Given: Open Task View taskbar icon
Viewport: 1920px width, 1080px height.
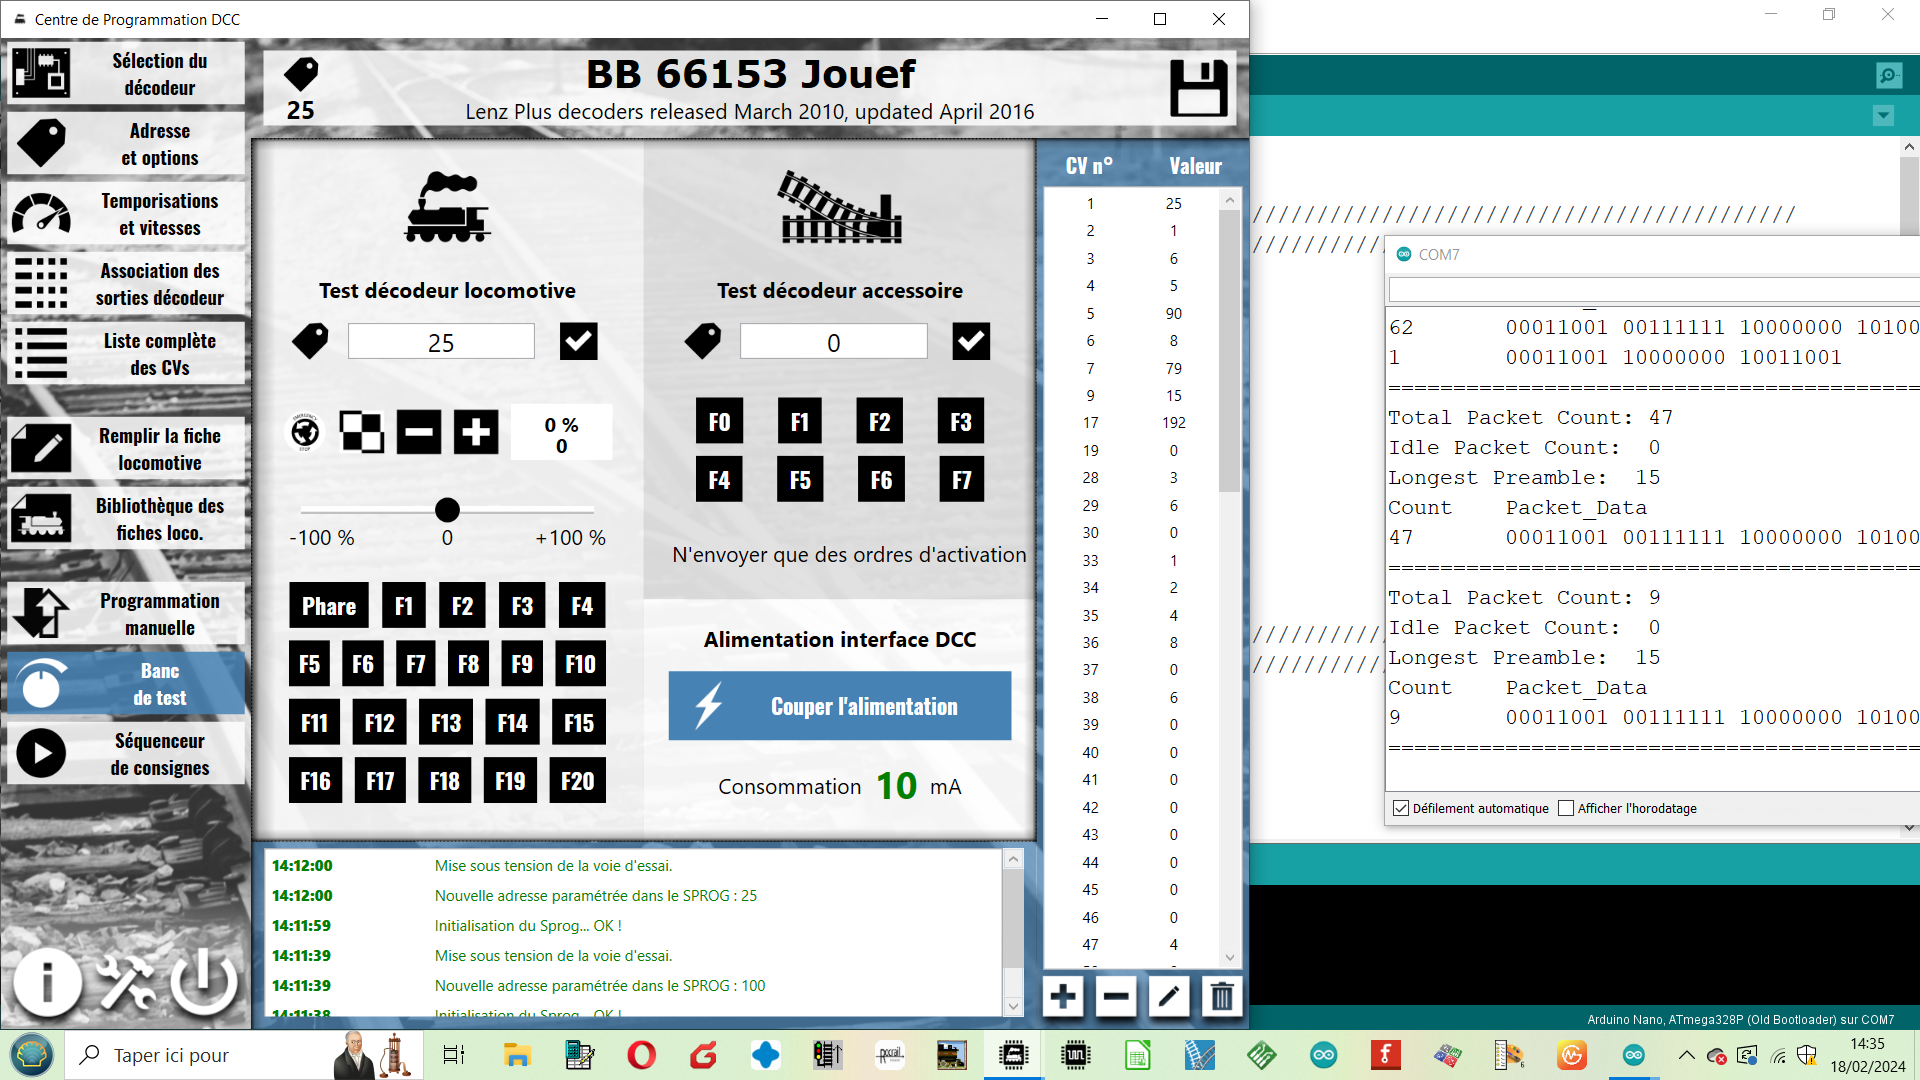Looking at the screenshot, I should (453, 1055).
